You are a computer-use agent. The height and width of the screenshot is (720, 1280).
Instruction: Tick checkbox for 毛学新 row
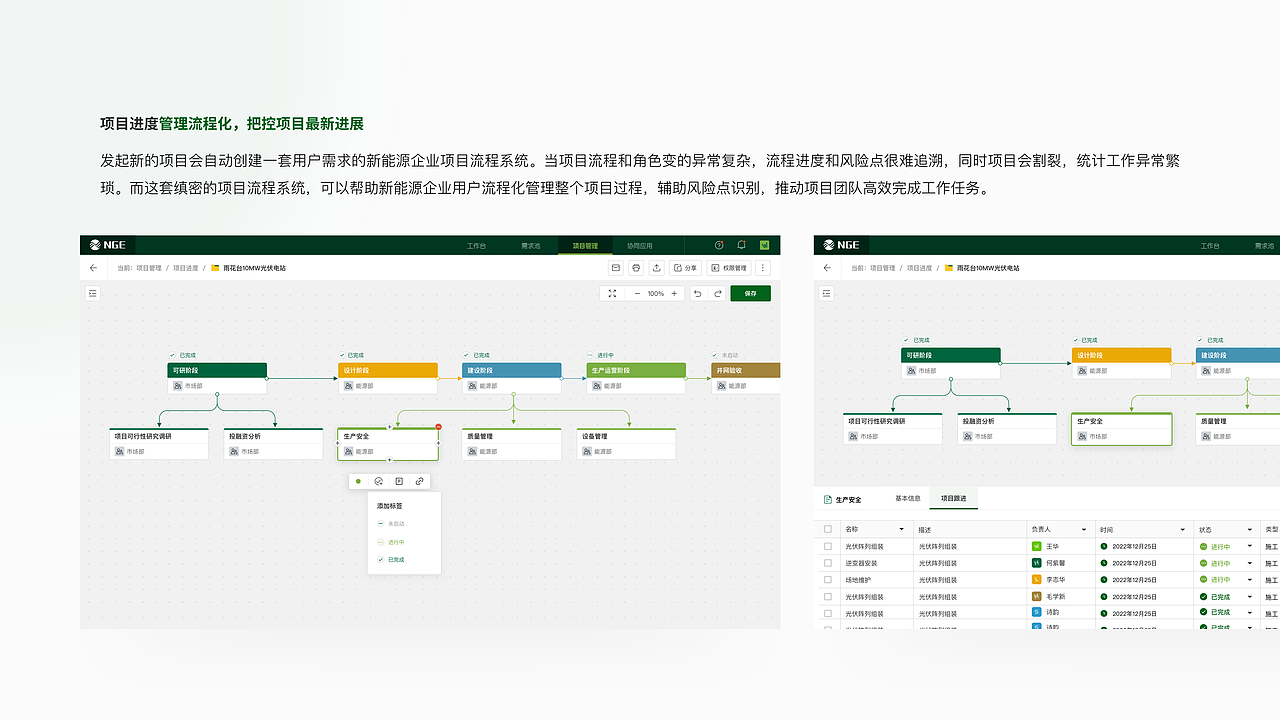828,596
